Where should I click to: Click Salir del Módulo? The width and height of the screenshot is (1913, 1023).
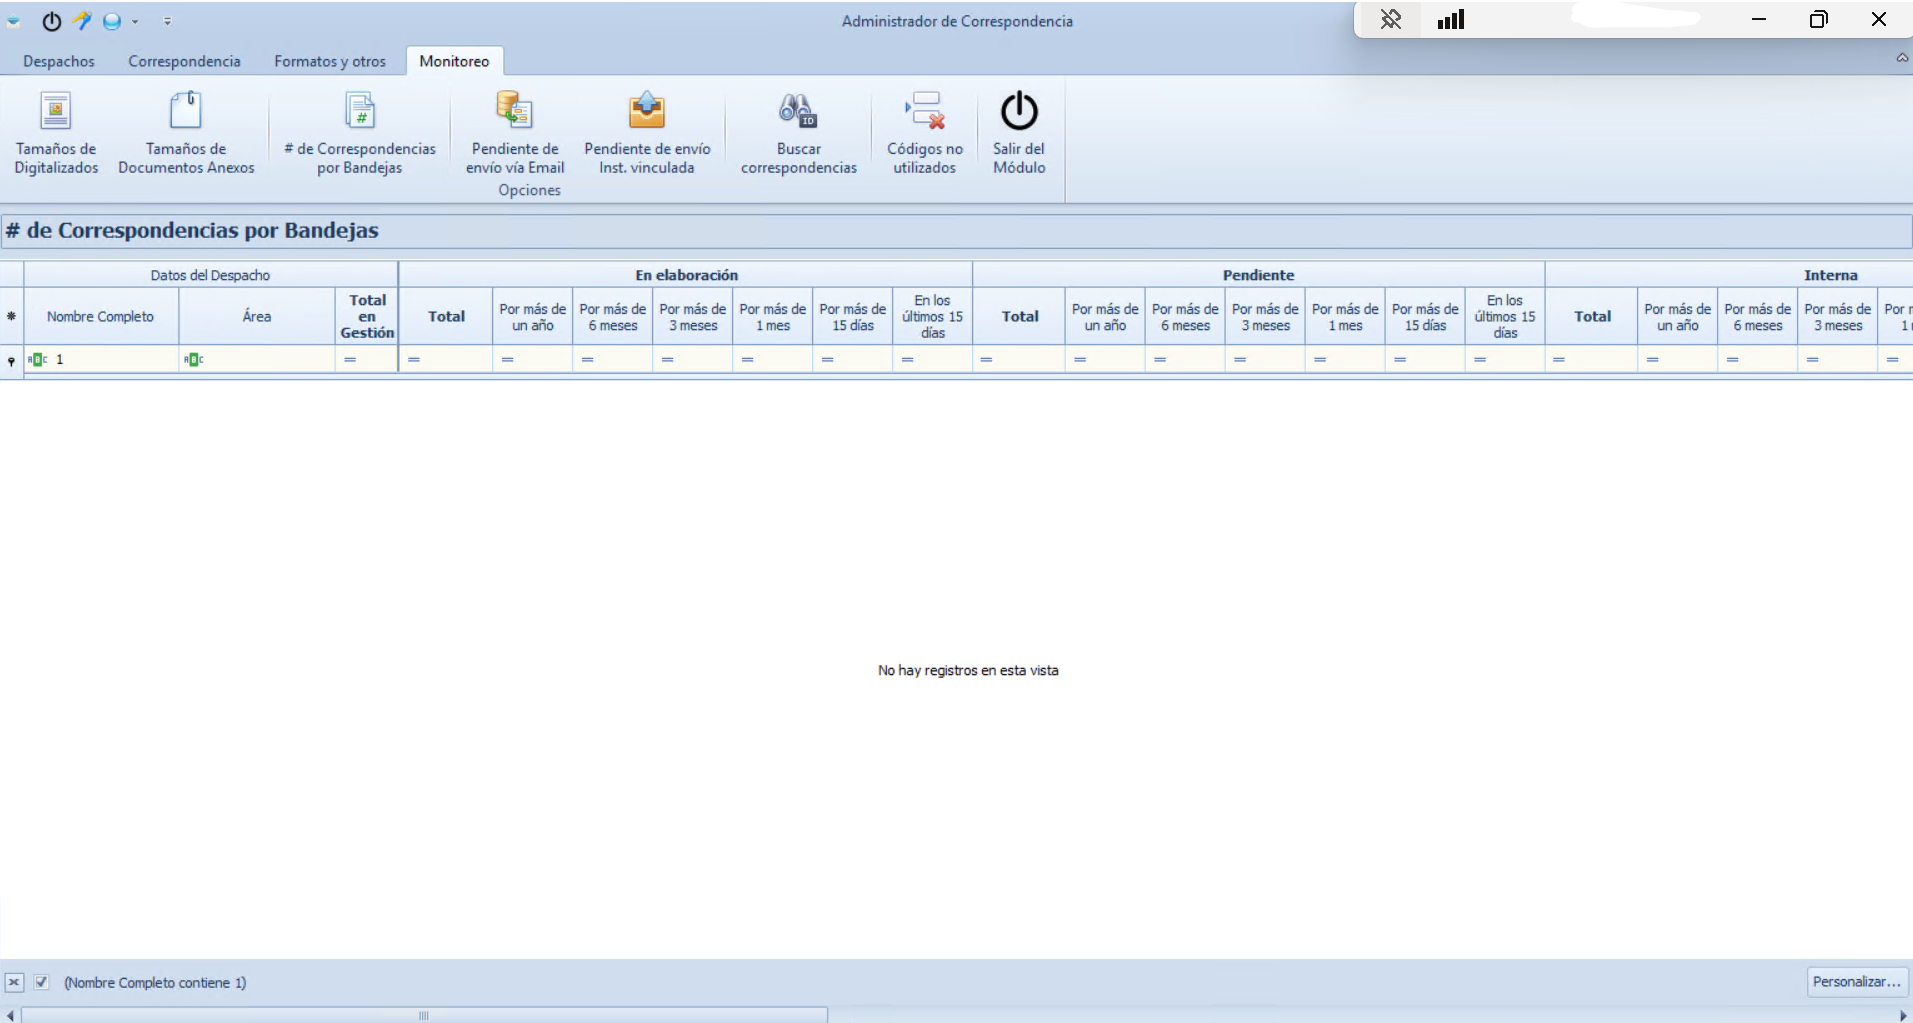point(1018,132)
